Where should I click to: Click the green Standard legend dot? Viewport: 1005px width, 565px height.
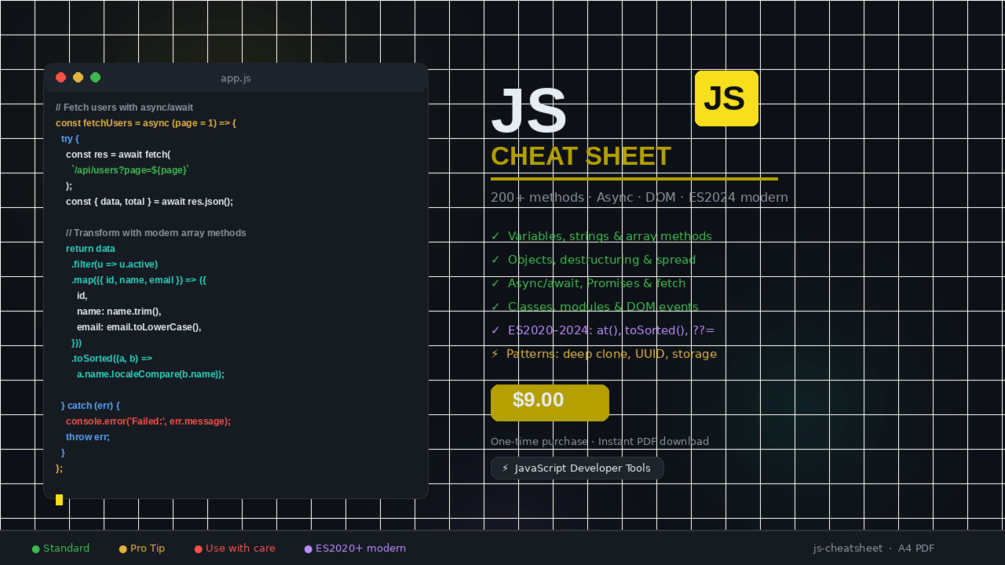click(36, 549)
